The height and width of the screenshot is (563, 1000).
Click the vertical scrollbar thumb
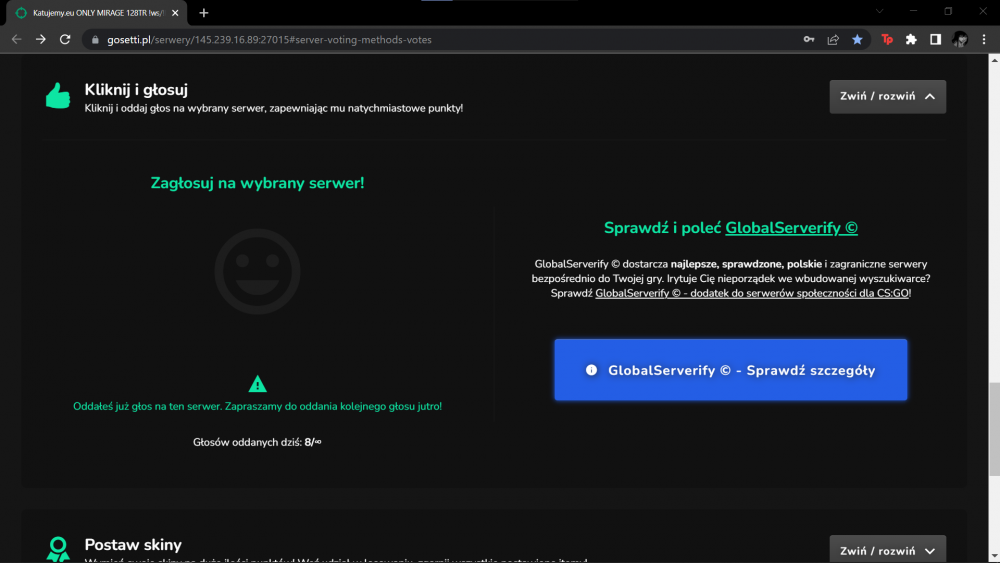click(x=994, y=429)
